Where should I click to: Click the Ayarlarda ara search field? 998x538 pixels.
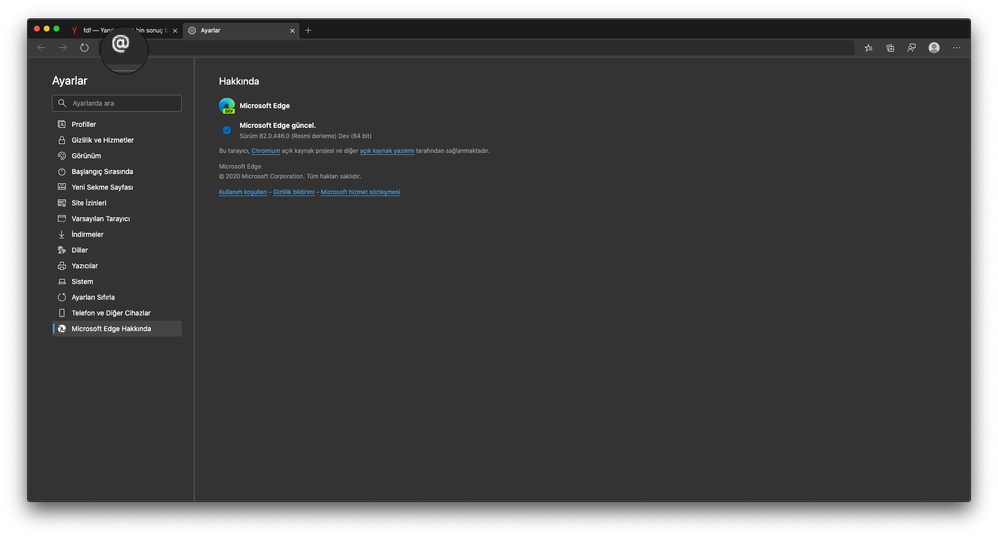[x=116, y=103]
